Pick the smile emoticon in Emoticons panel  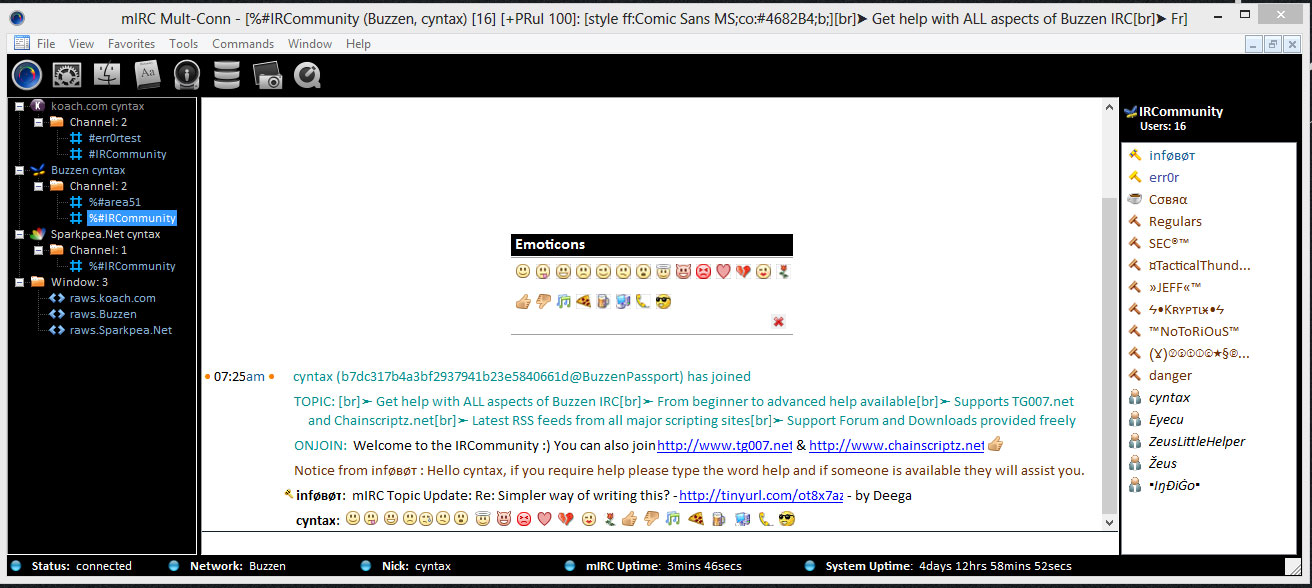[x=523, y=271]
